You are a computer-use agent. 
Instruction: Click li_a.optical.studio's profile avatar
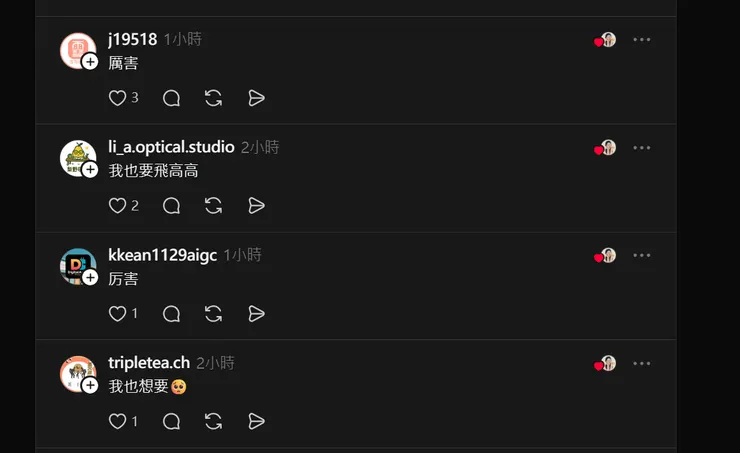click(x=76, y=157)
